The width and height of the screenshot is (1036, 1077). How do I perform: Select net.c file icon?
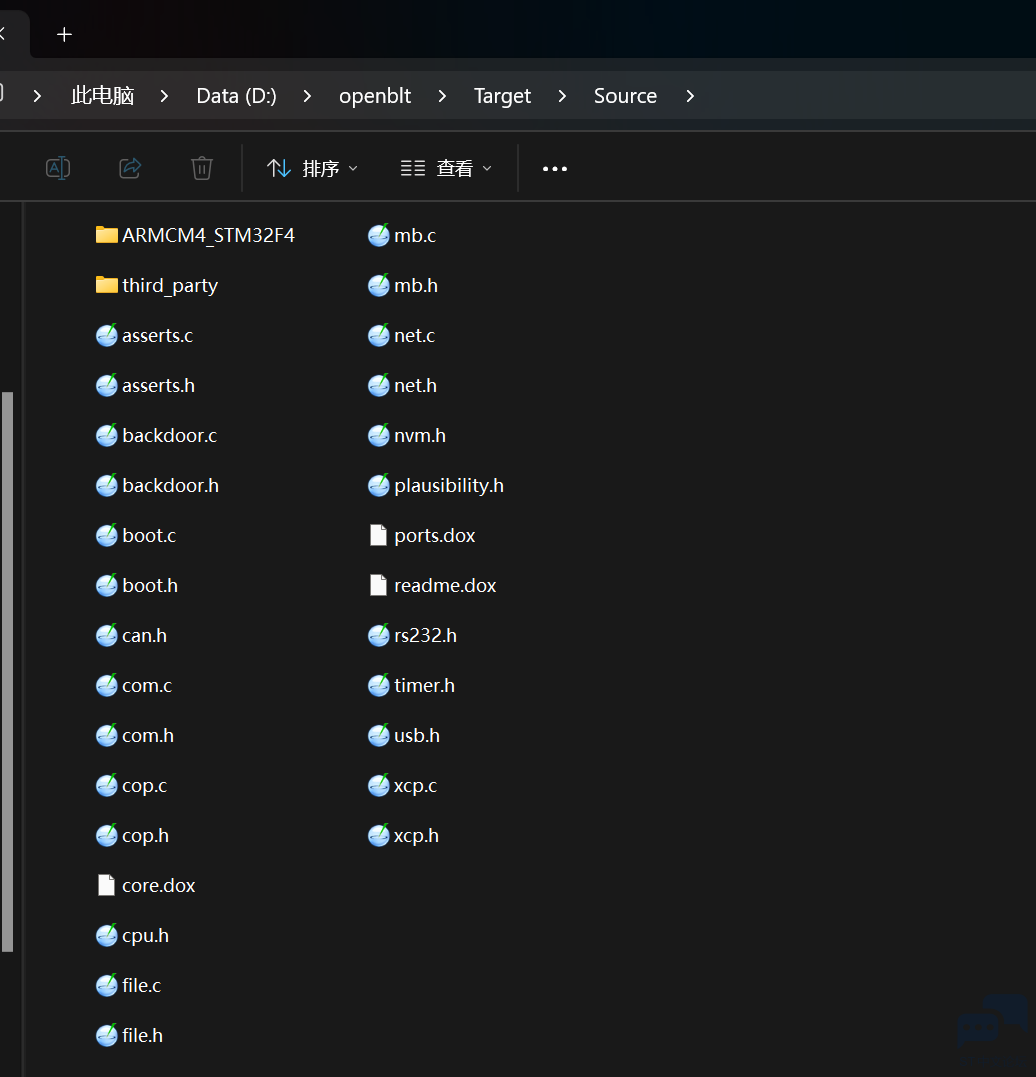point(379,335)
